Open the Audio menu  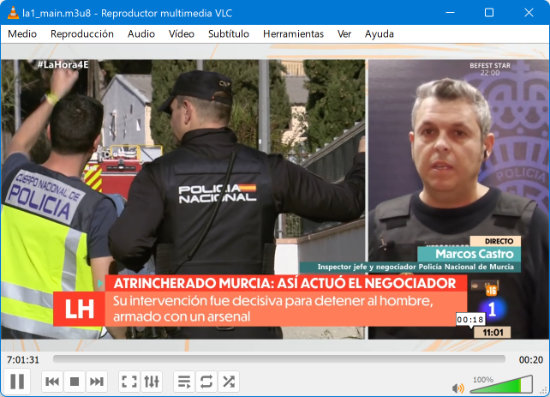[141, 34]
